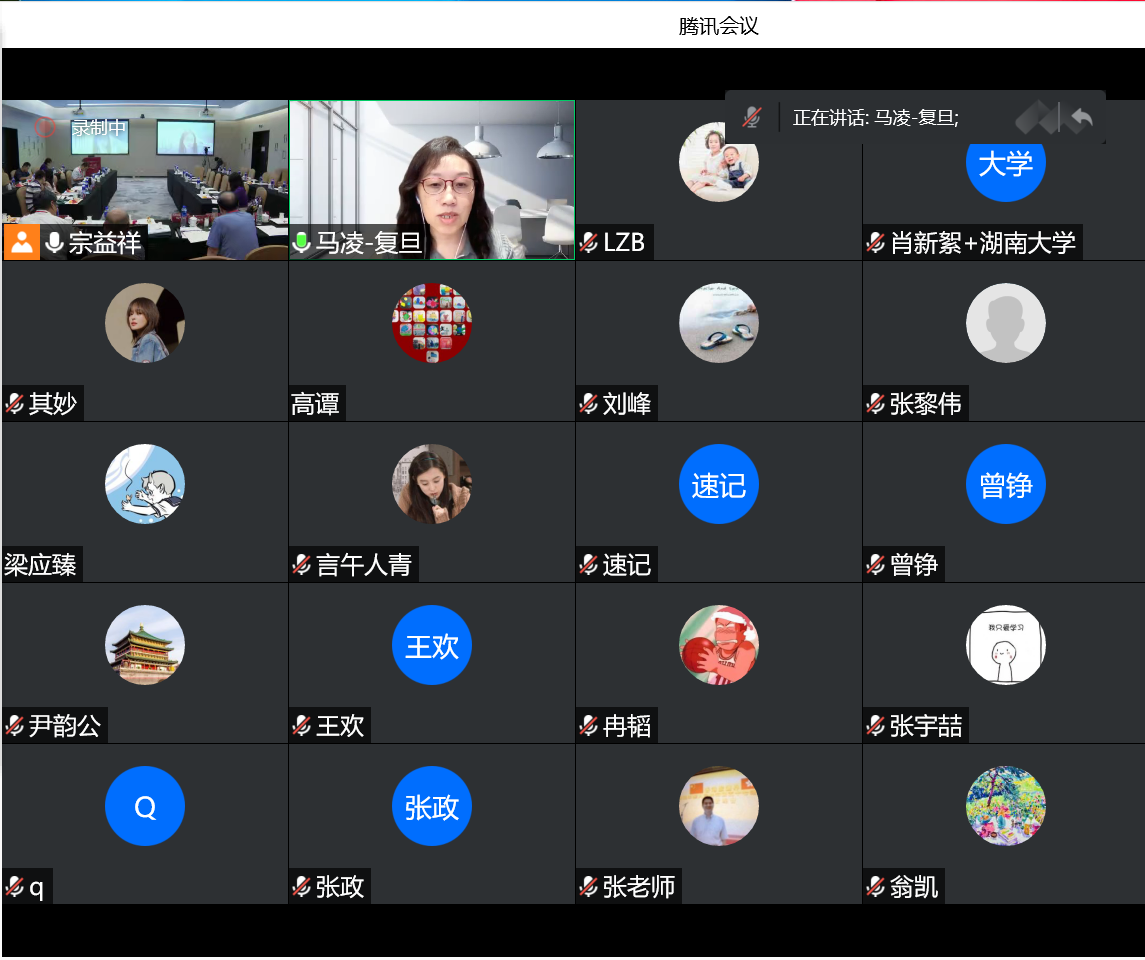The height and width of the screenshot is (960, 1145).
Task: Select the blue 王欢 avatar circle
Action: point(431,645)
